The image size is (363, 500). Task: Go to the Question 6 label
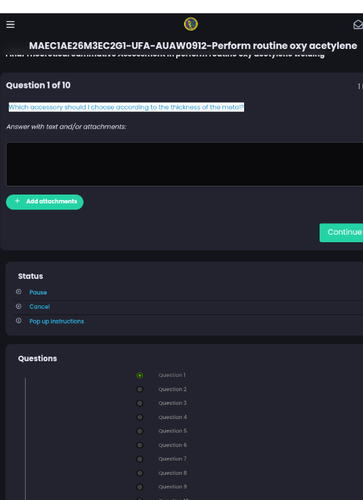(173, 445)
